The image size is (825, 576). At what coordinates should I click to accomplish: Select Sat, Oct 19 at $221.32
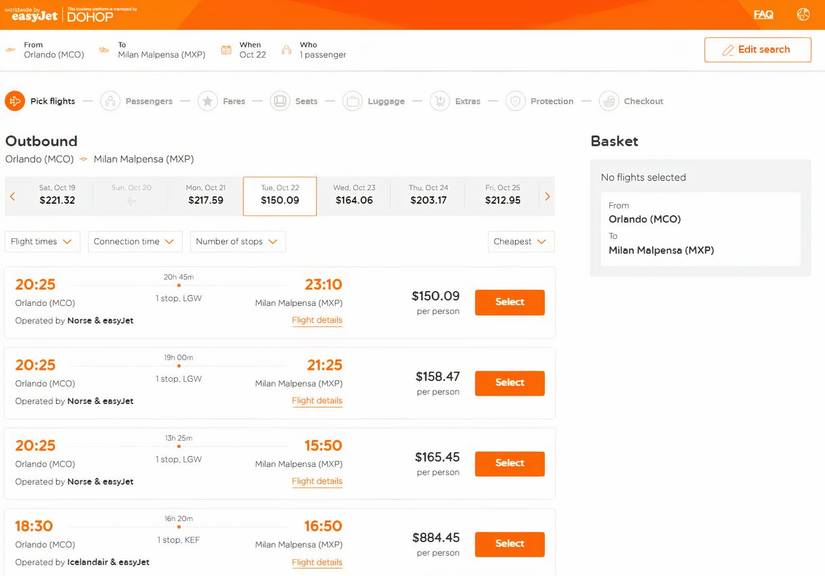[57, 196]
